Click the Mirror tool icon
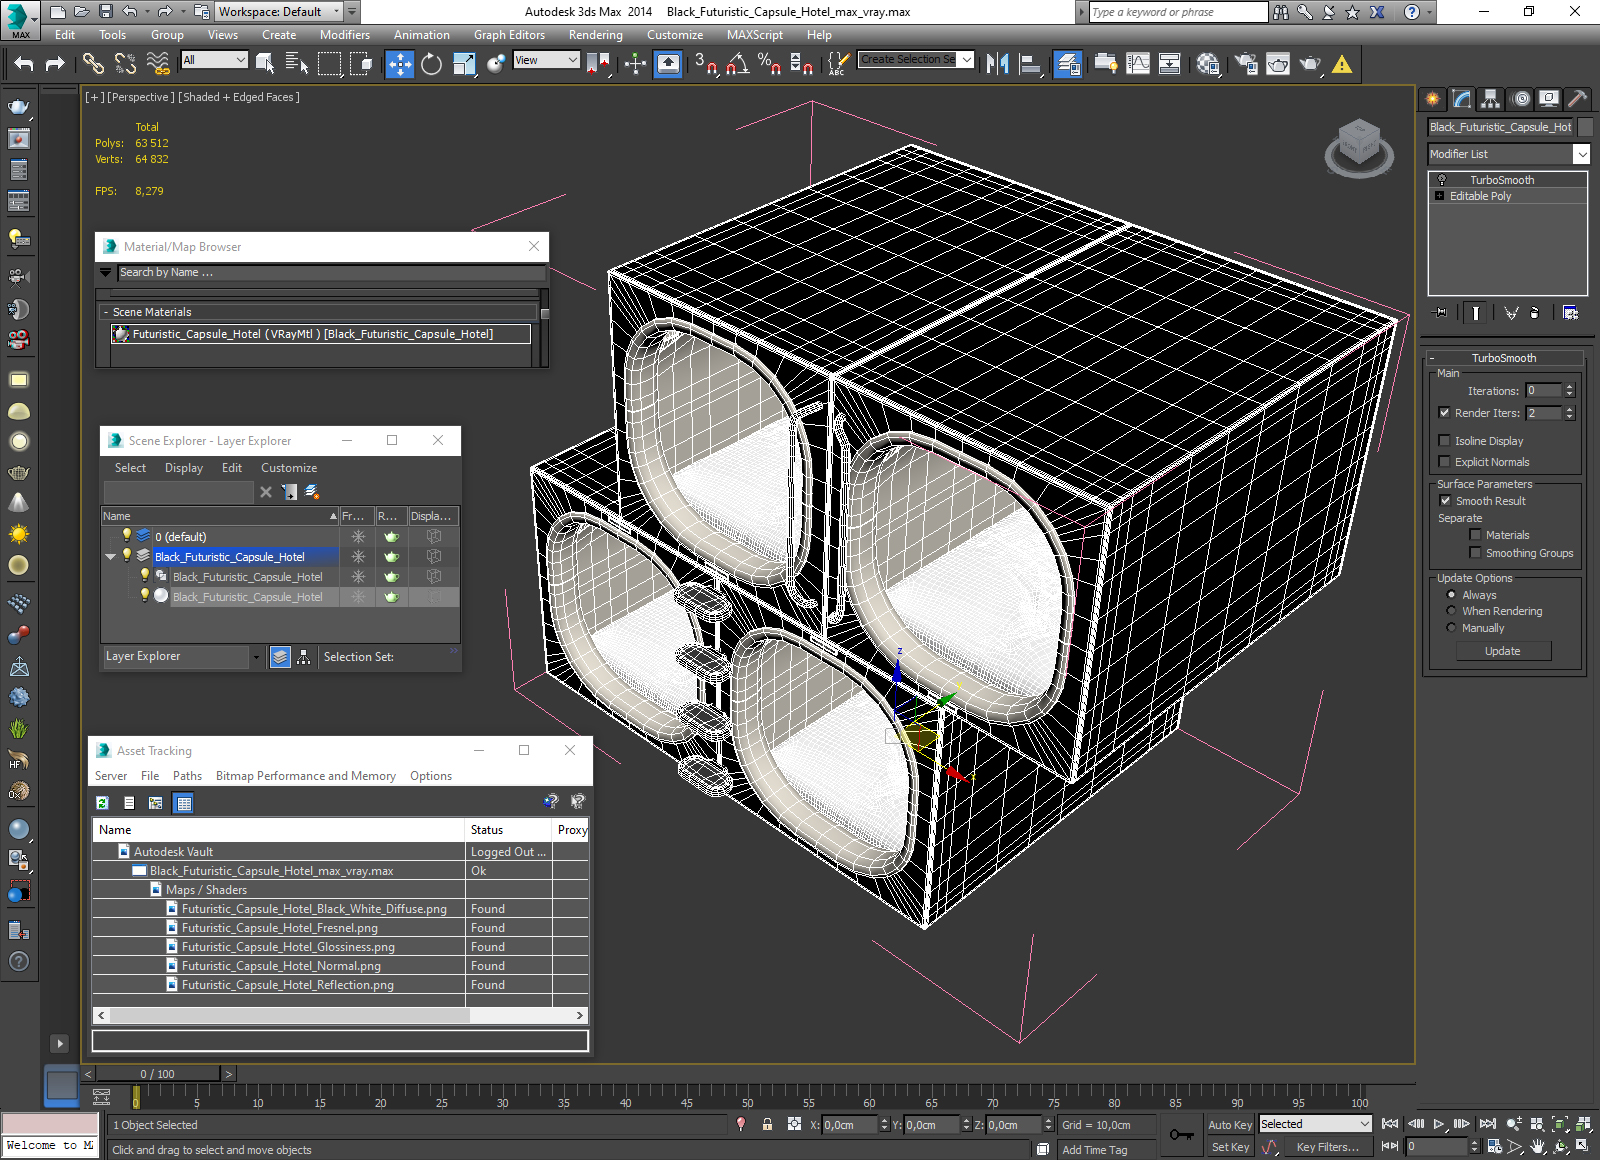The height and width of the screenshot is (1160, 1600). pos(997,64)
